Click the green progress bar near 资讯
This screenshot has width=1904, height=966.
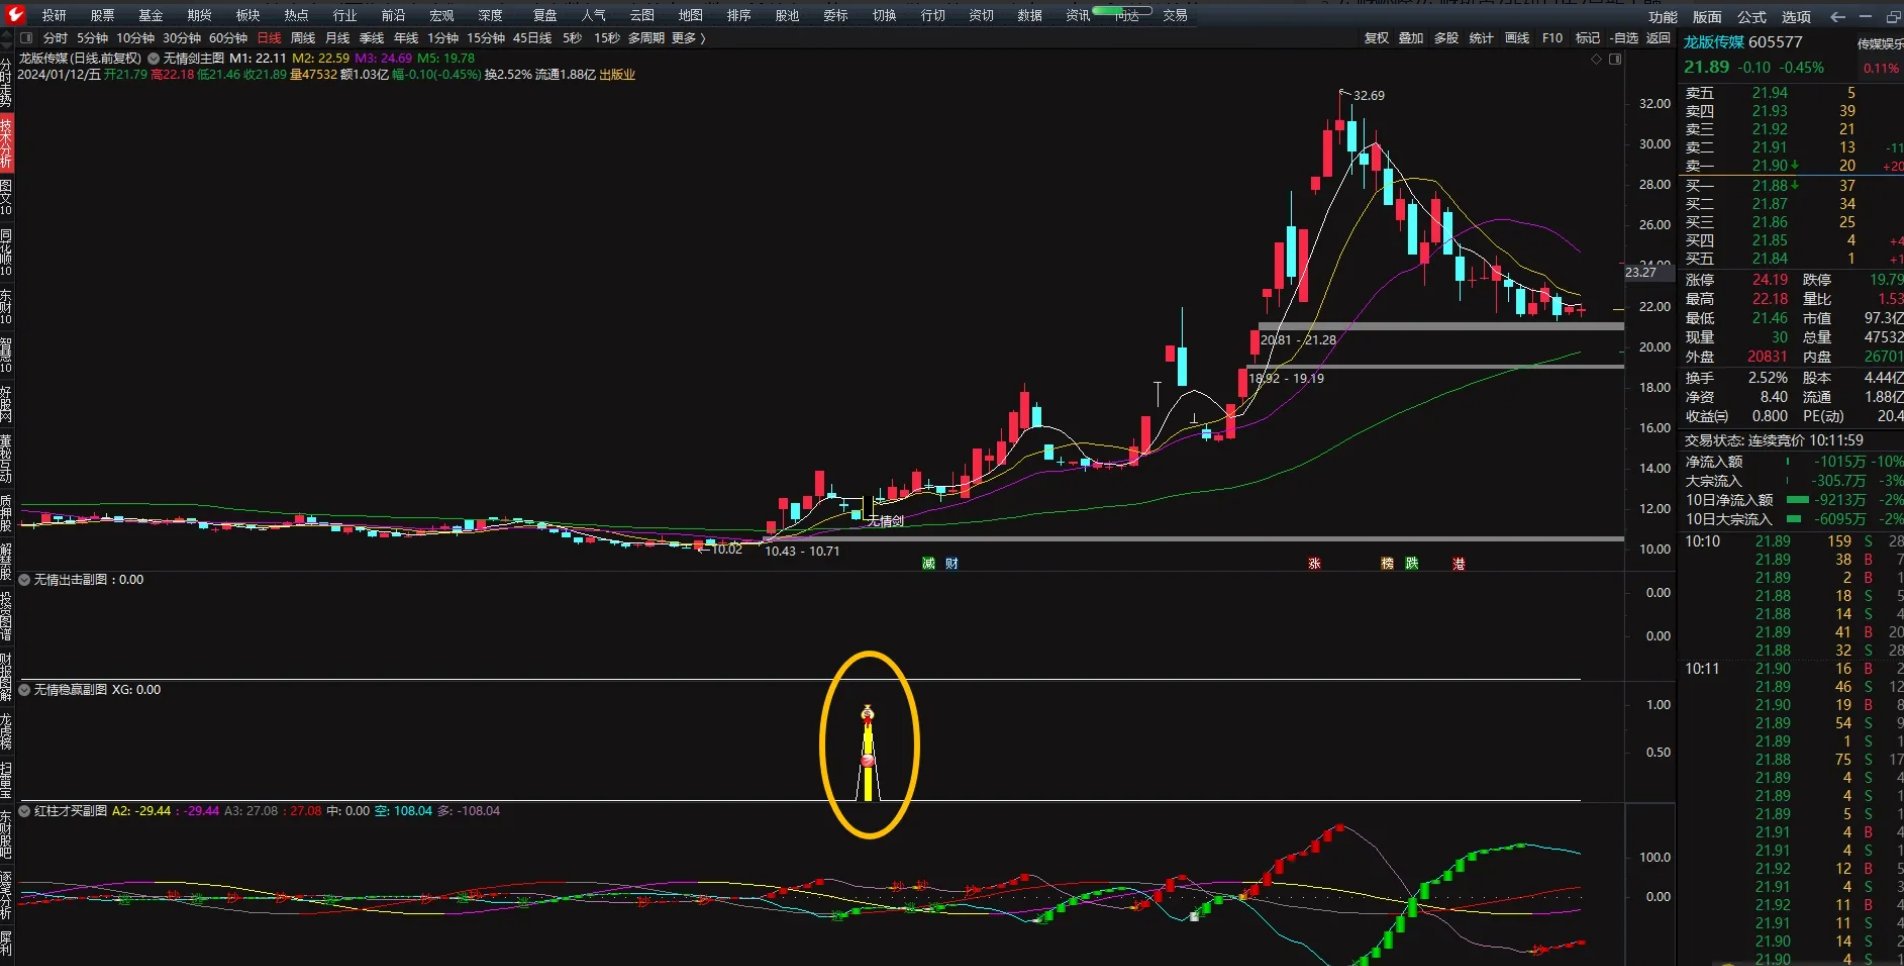(1121, 11)
